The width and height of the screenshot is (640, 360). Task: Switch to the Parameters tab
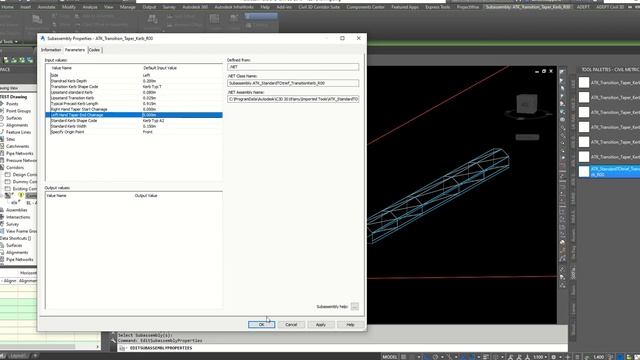(75, 50)
